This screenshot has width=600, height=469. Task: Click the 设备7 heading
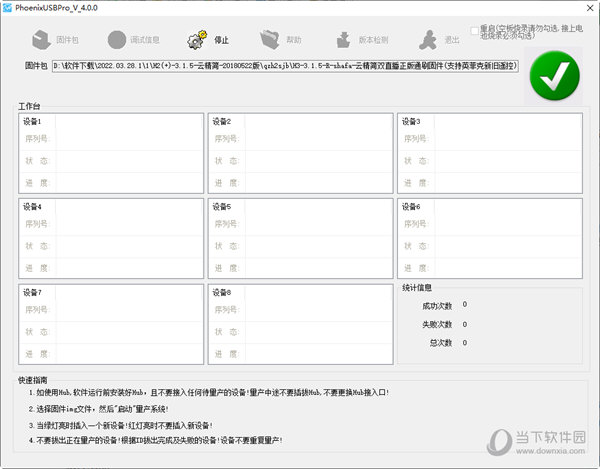[32, 293]
